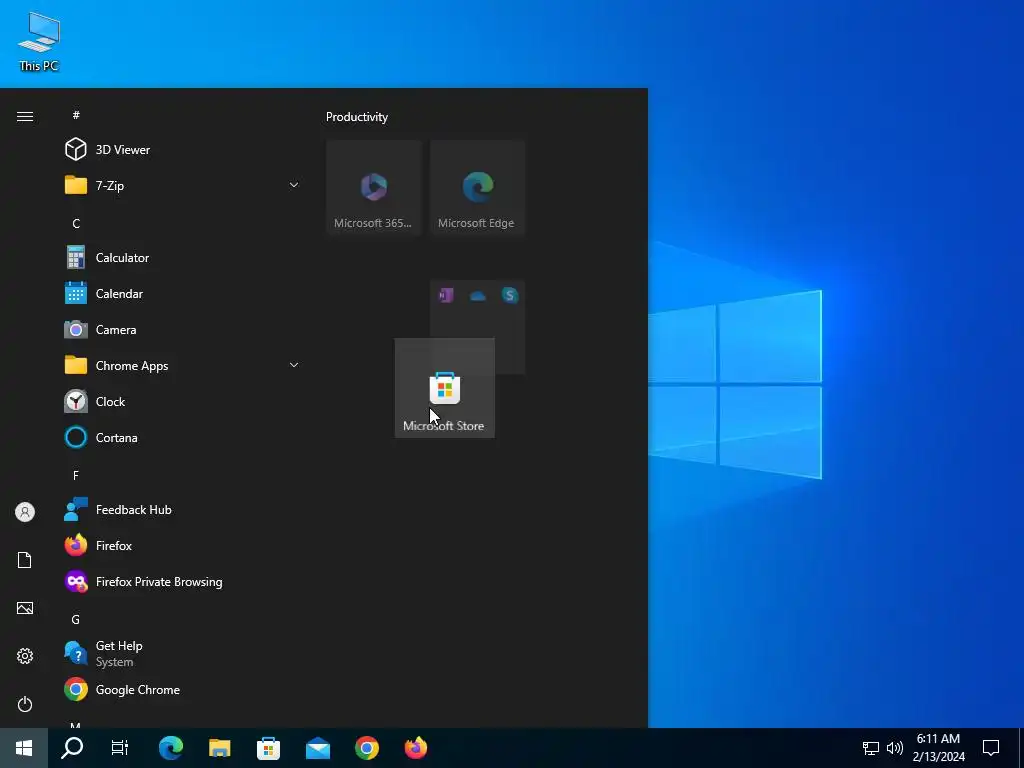1024x768 pixels.
Task: Open the Microsoft Edge tile
Action: pyautogui.click(x=477, y=187)
